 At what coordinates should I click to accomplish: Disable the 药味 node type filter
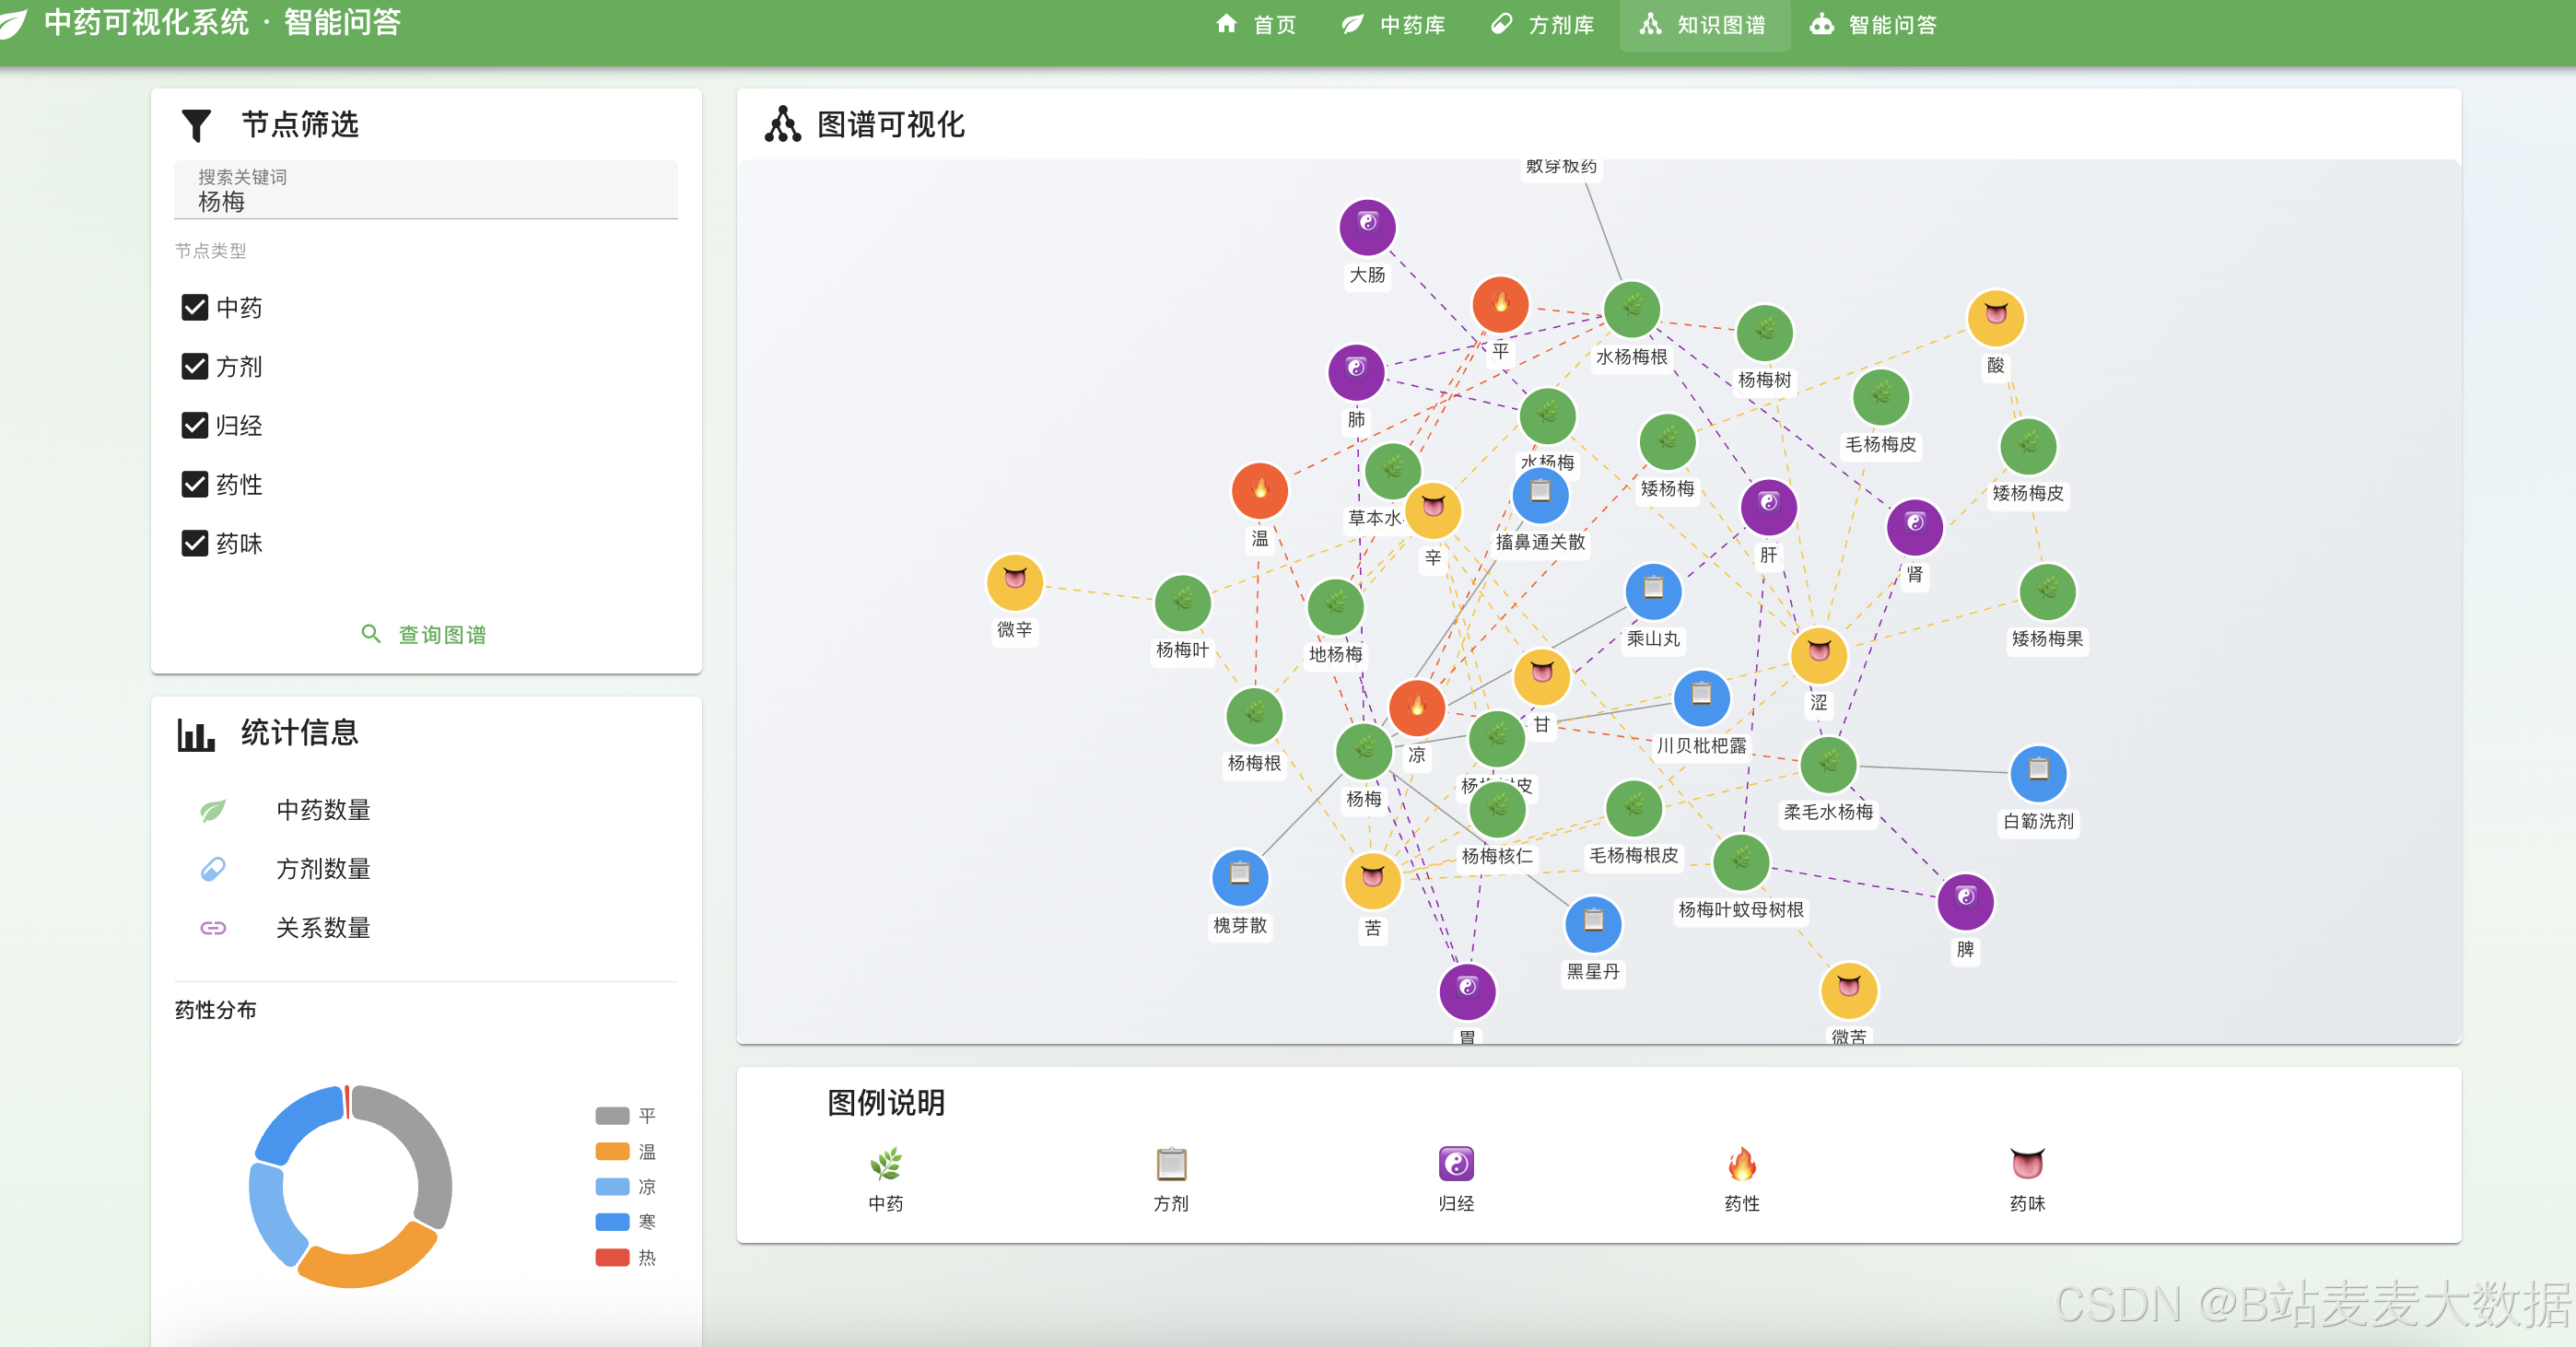195,543
